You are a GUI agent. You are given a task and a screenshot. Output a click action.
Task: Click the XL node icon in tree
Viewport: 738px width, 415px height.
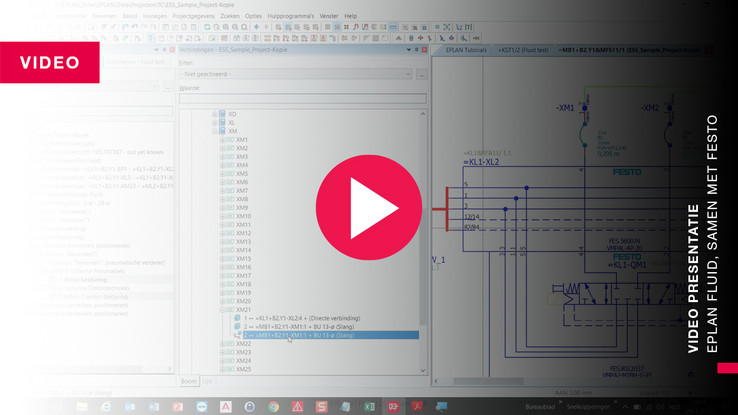(222, 122)
